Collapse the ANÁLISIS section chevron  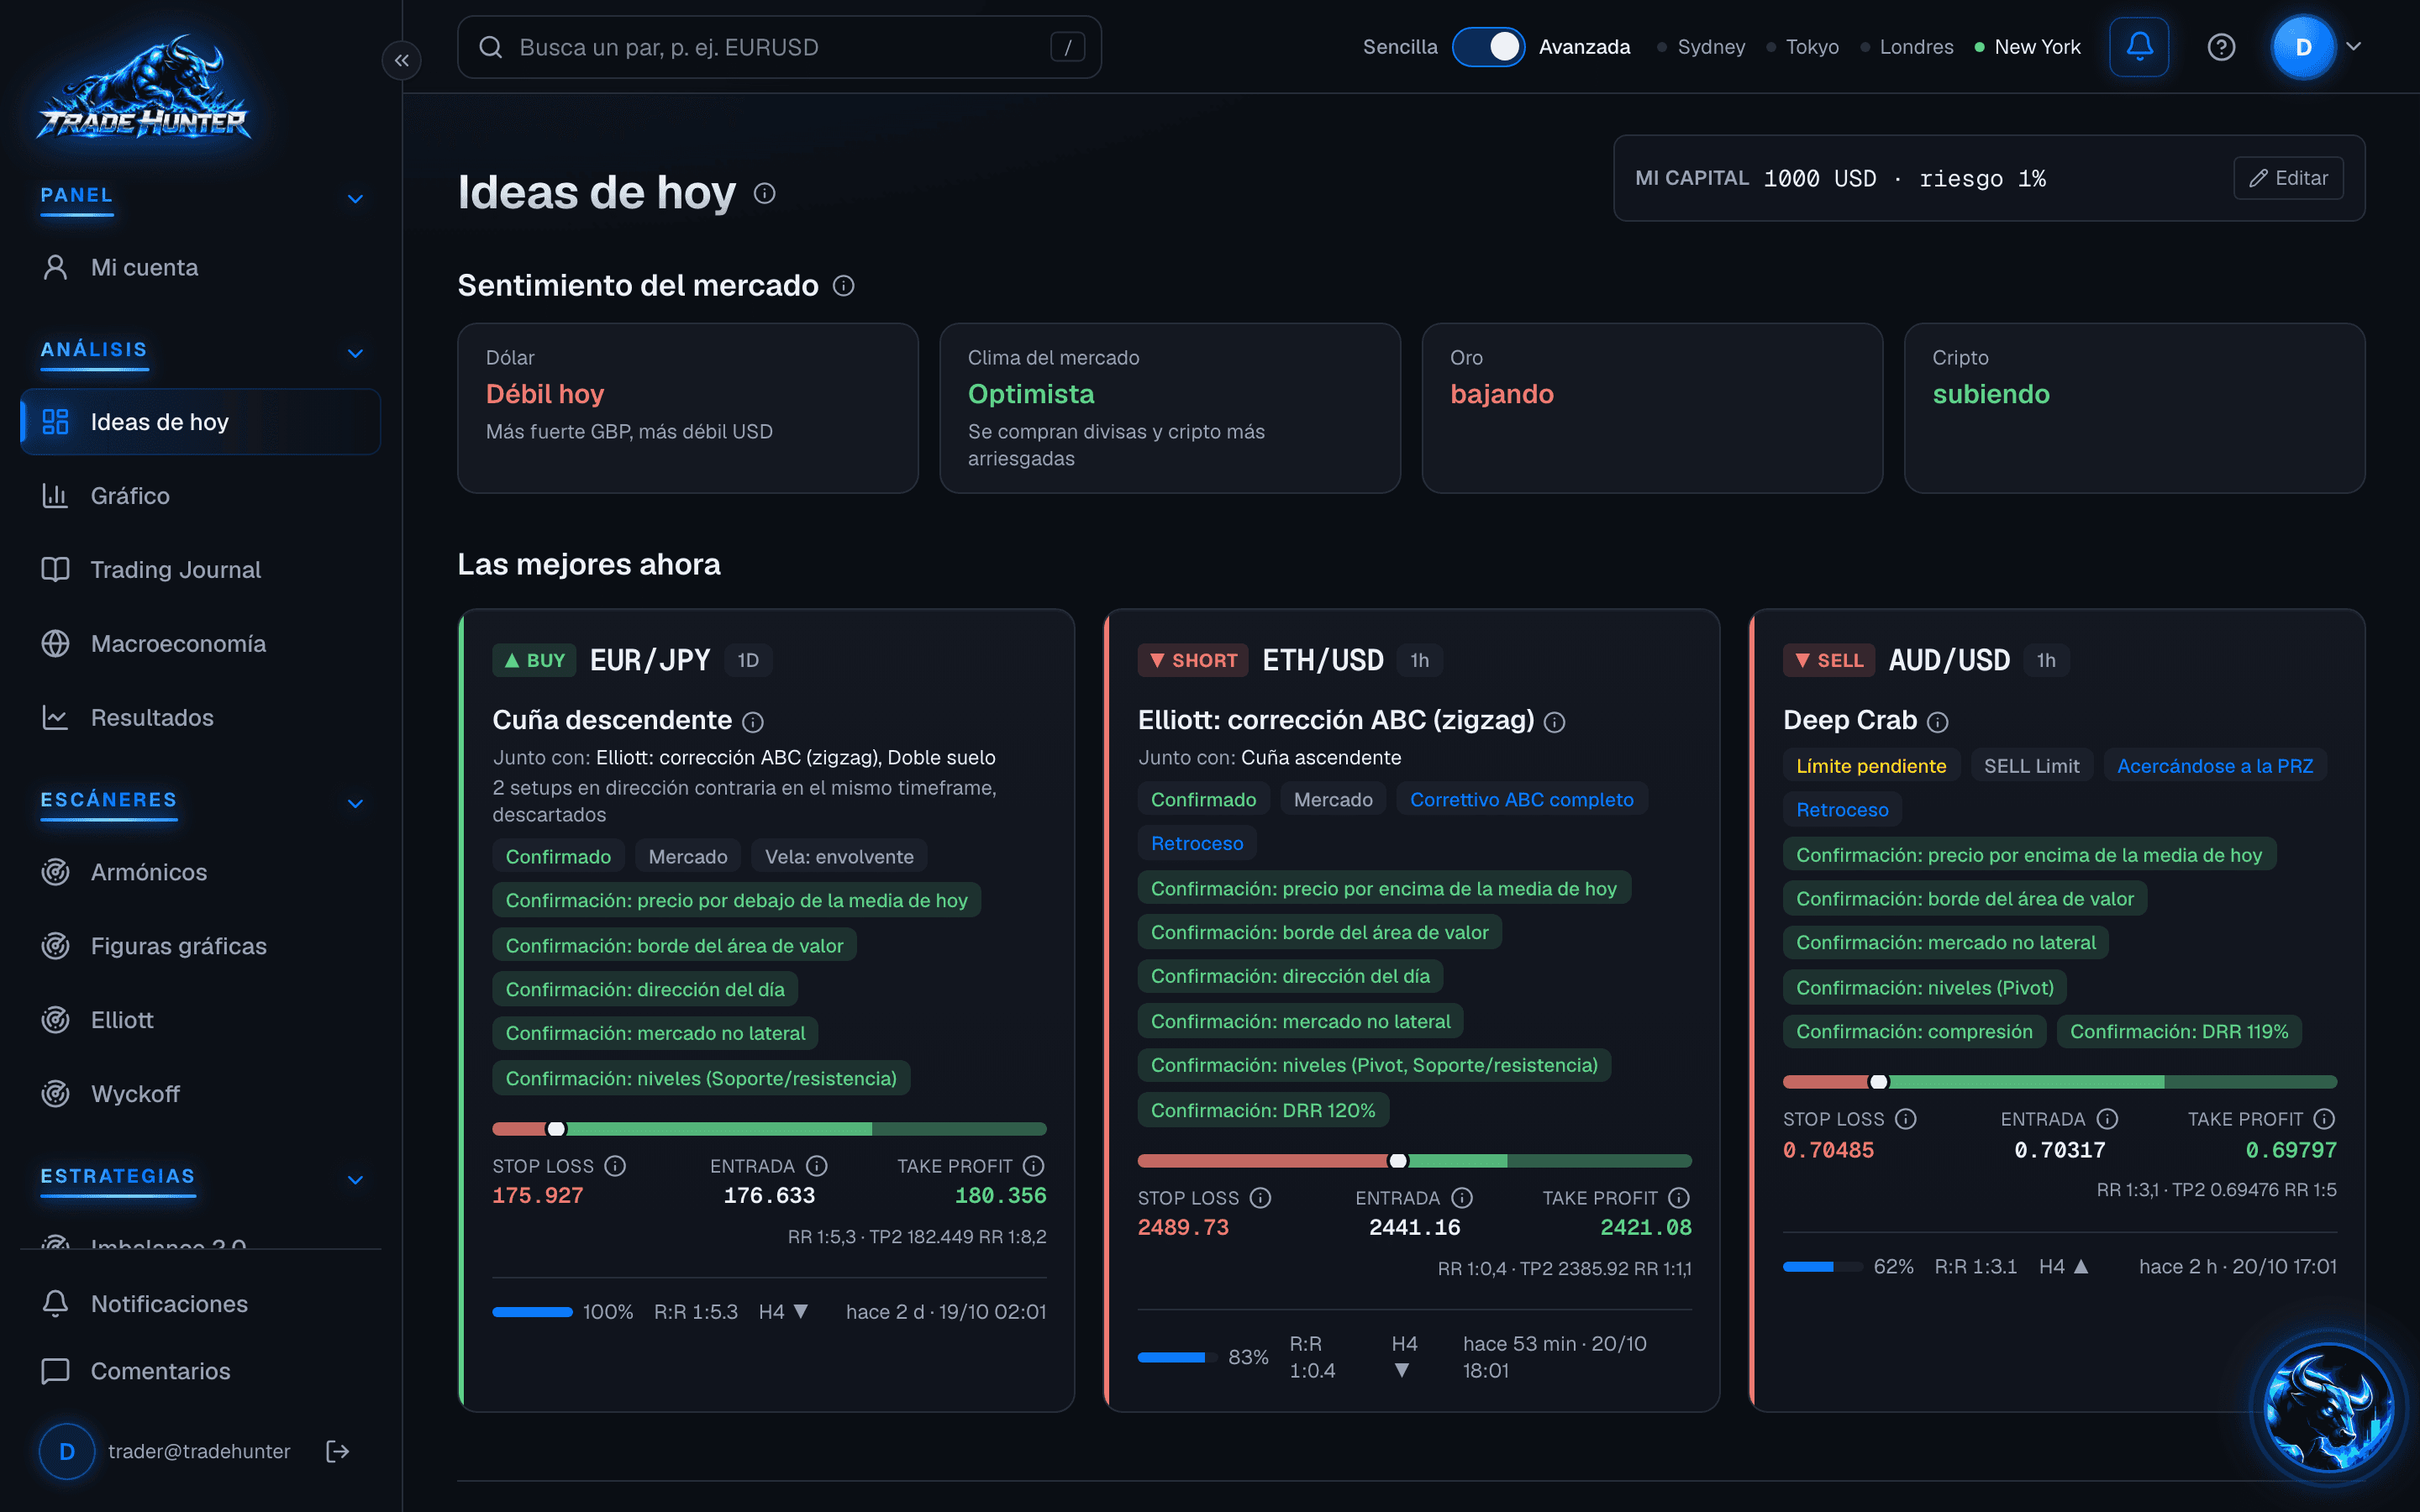[355, 353]
